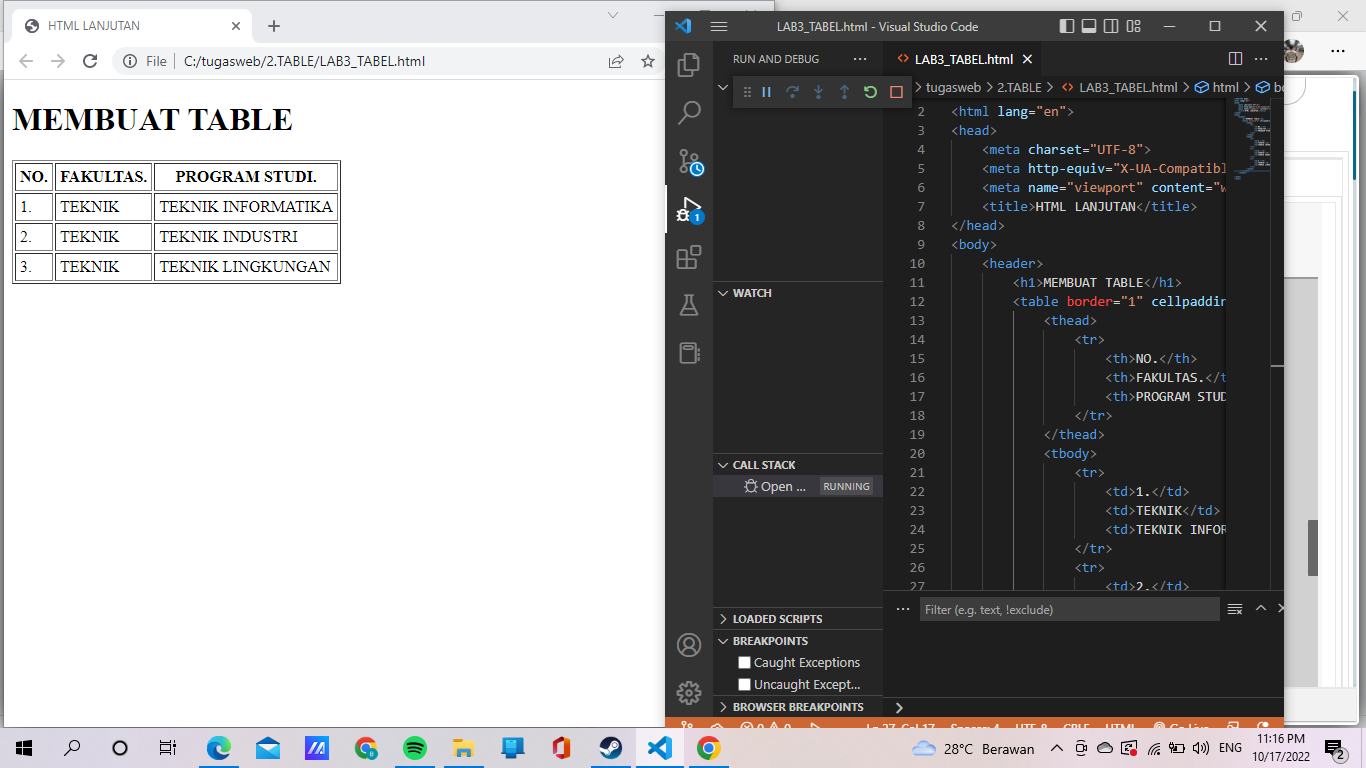Open the Source Control view

[x=689, y=161]
